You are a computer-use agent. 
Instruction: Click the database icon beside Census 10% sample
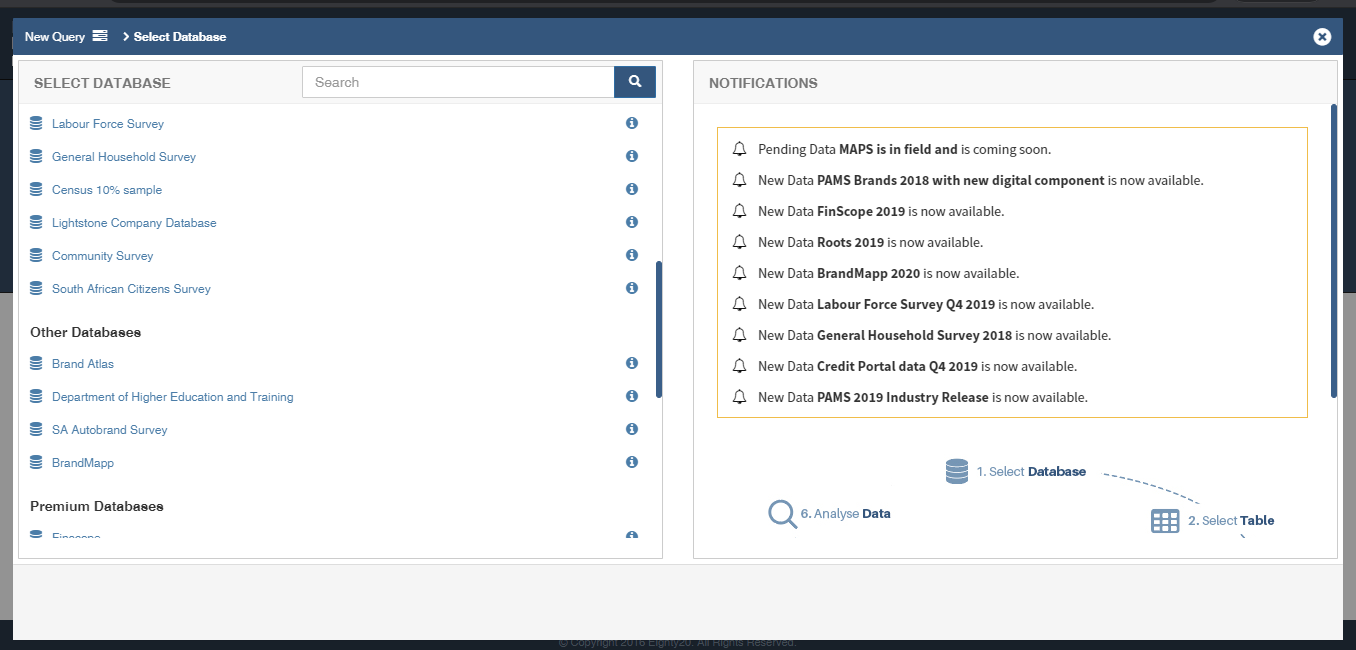tap(36, 189)
